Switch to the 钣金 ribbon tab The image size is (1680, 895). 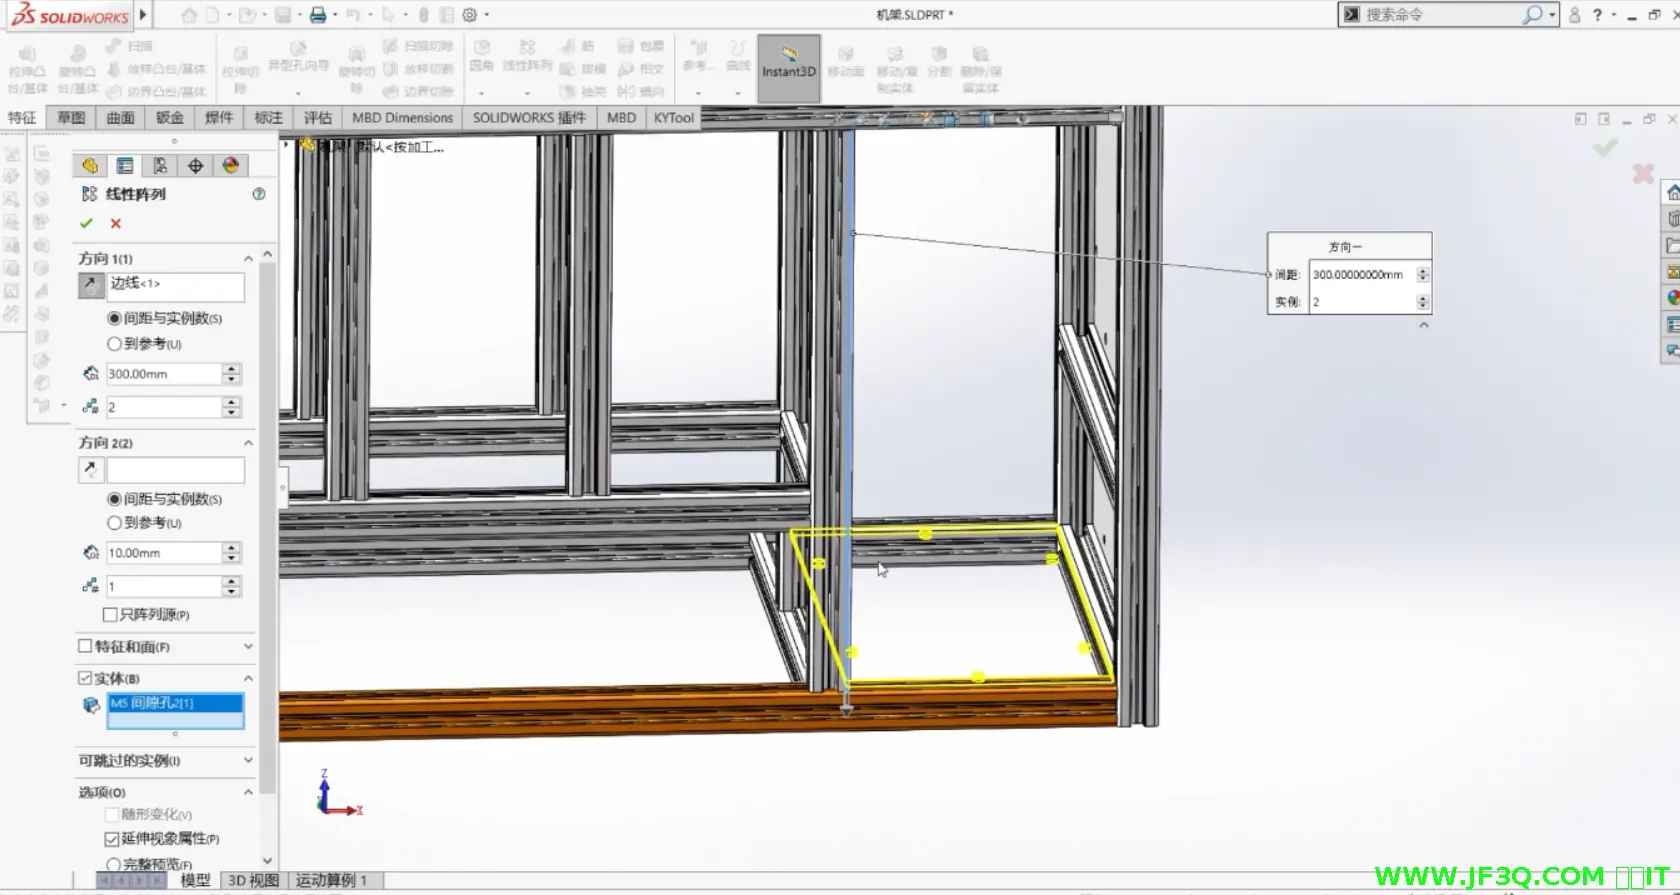click(170, 118)
